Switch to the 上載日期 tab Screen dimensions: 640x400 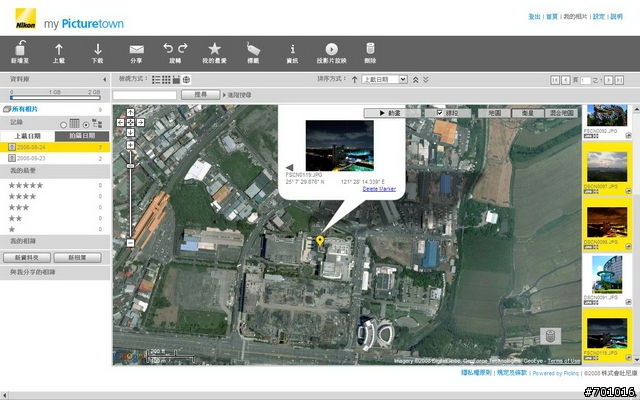click(27, 136)
